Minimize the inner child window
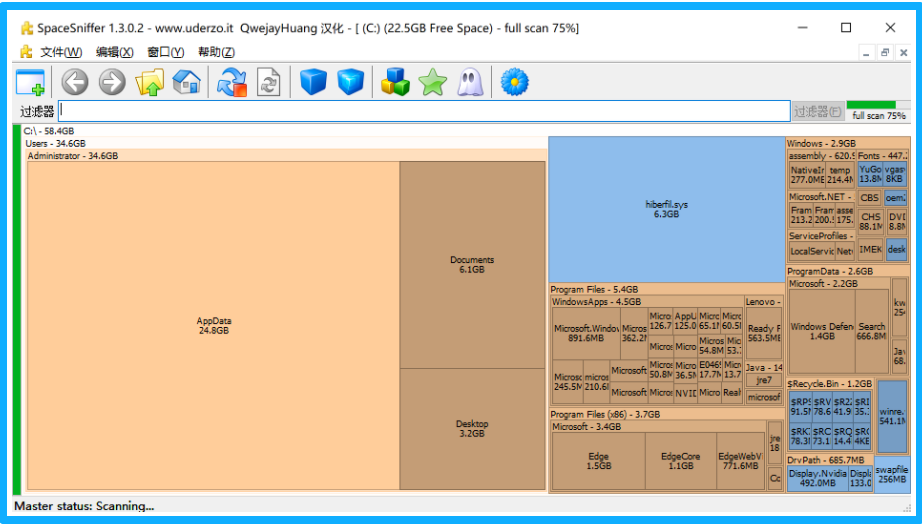The width and height of the screenshot is (922, 524). point(866,53)
